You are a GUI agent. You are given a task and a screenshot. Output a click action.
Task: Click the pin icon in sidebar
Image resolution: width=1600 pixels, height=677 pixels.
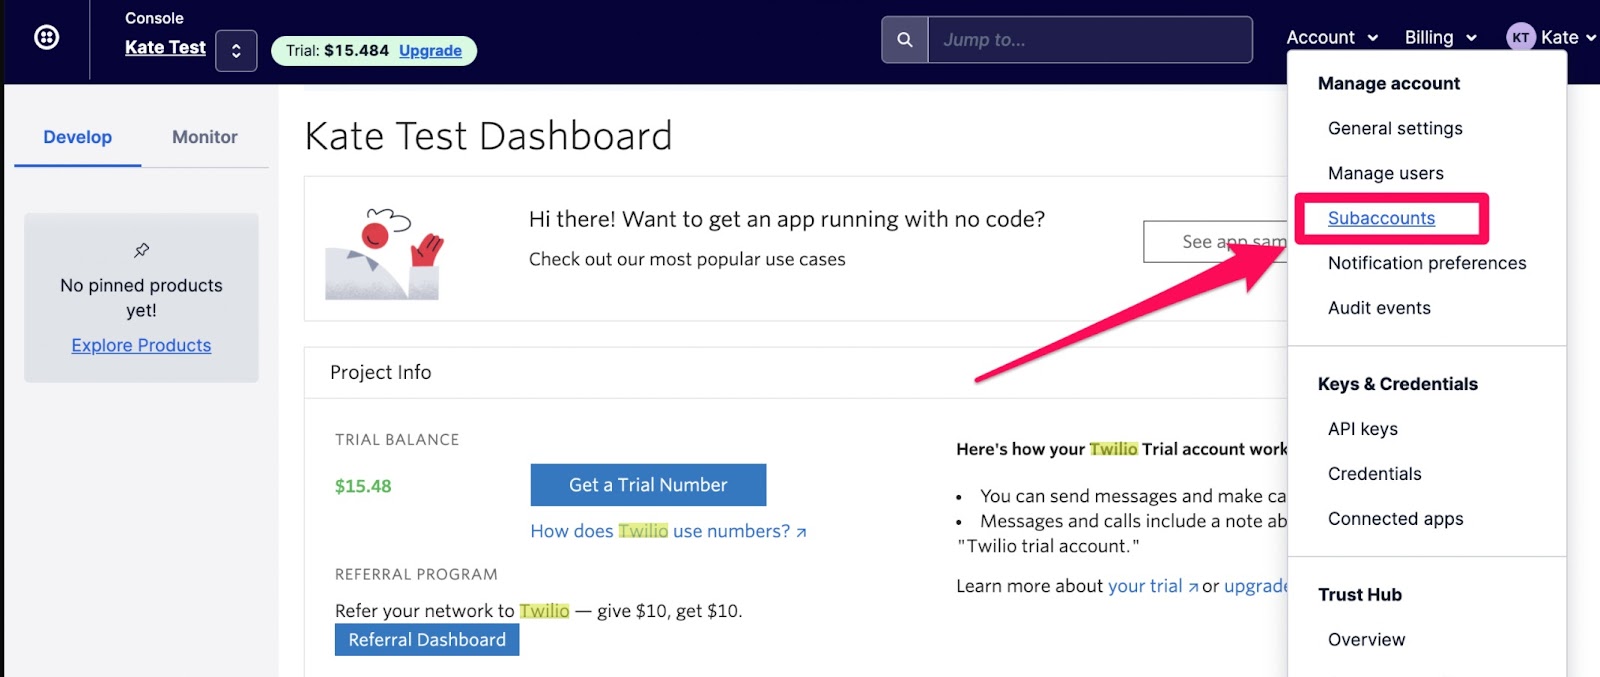click(142, 250)
